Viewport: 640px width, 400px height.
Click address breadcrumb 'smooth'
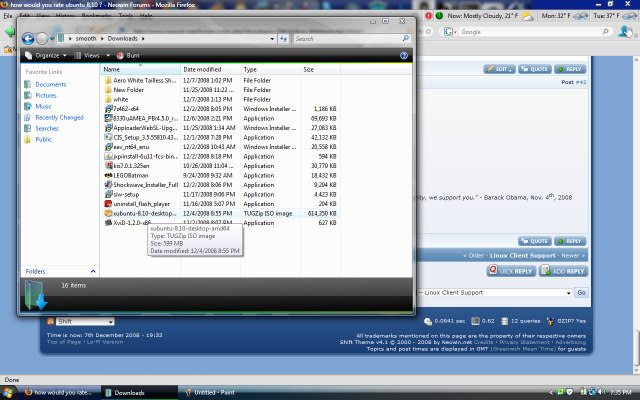click(x=86, y=39)
